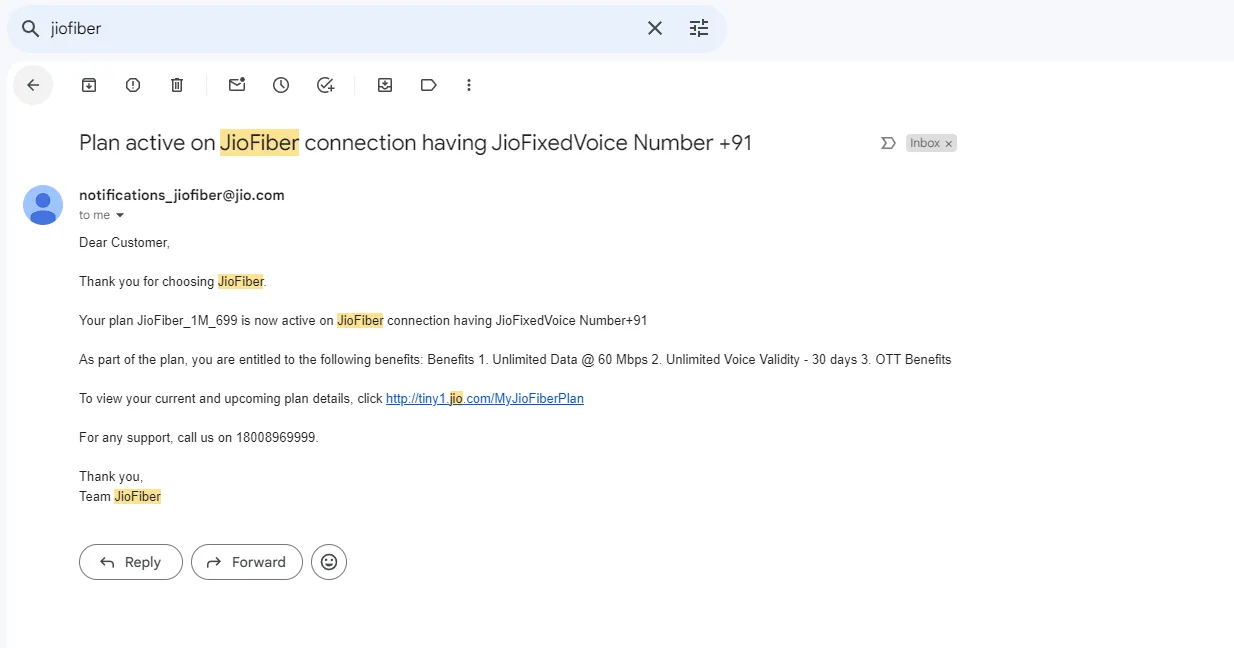Image resolution: width=1234 pixels, height=648 pixels.
Task: Open the More options three-dot menu
Action: 469,85
